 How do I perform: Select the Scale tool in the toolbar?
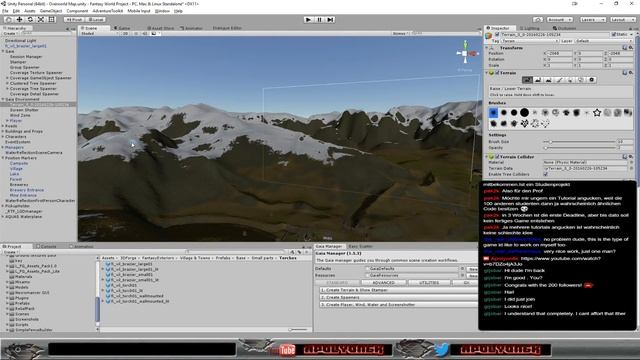41,20
